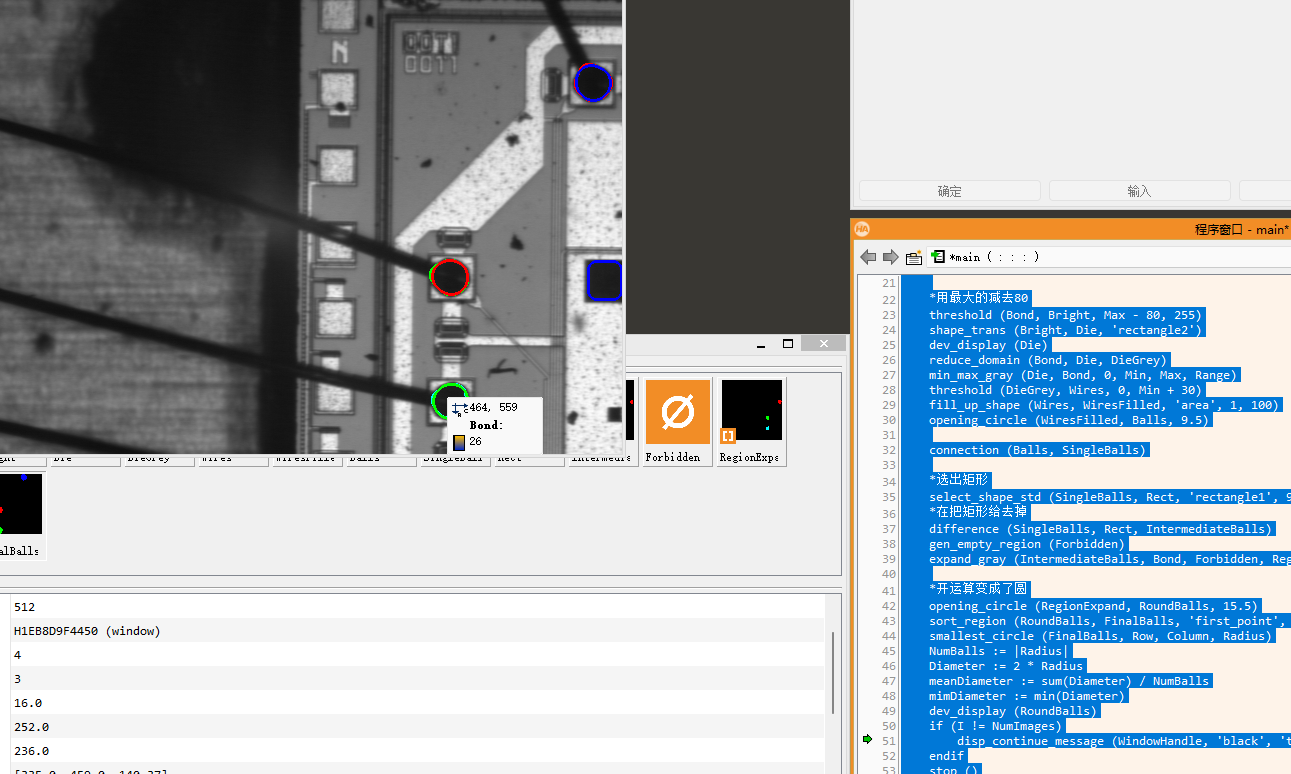The image size is (1291, 774).
Task: Click line number 35 in the gutter
Action: point(888,496)
